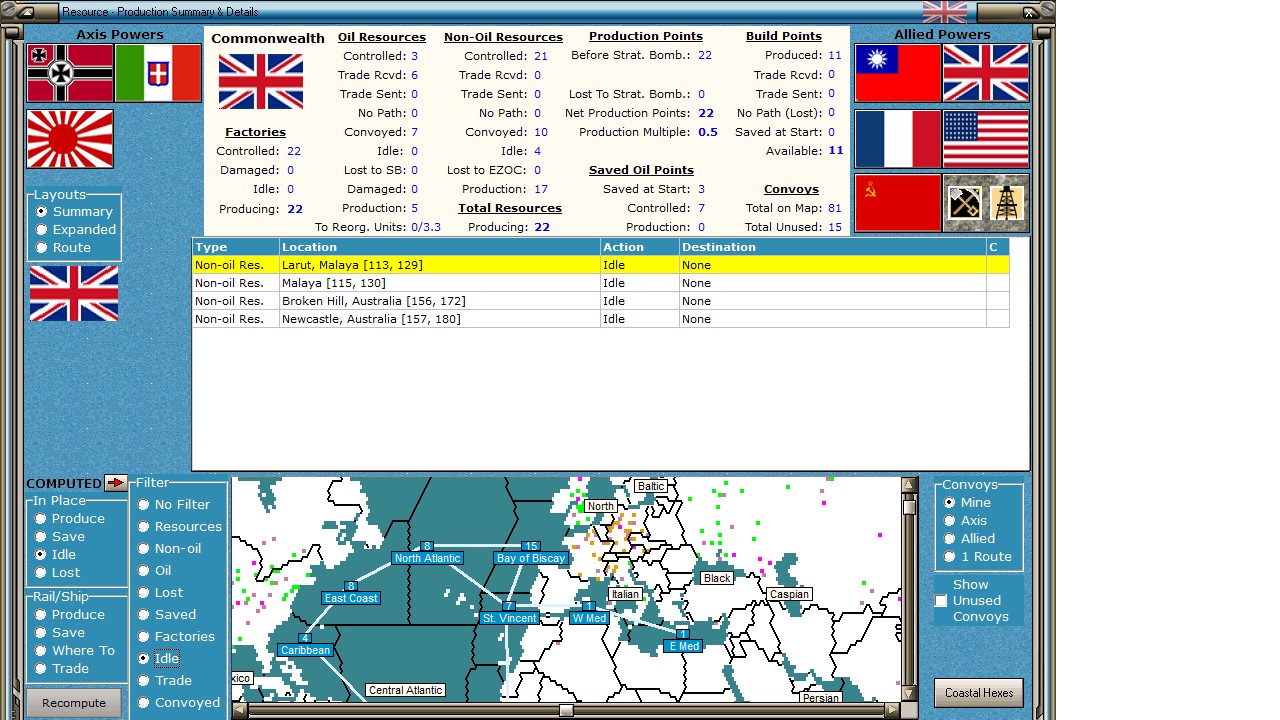Select the Soviet Union flag

[898, 203]
